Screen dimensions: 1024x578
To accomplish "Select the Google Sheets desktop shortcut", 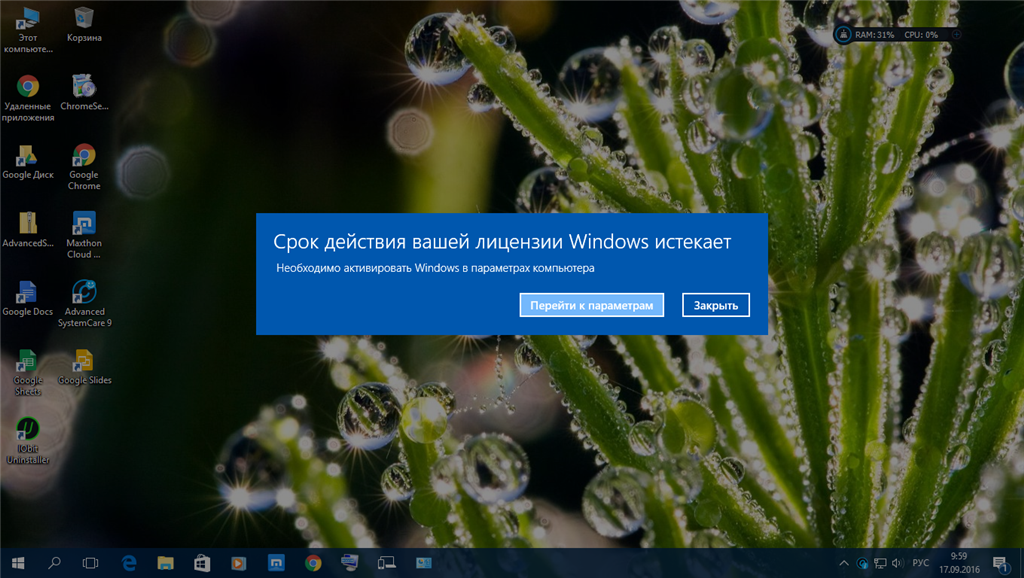I will coord(27,372).
